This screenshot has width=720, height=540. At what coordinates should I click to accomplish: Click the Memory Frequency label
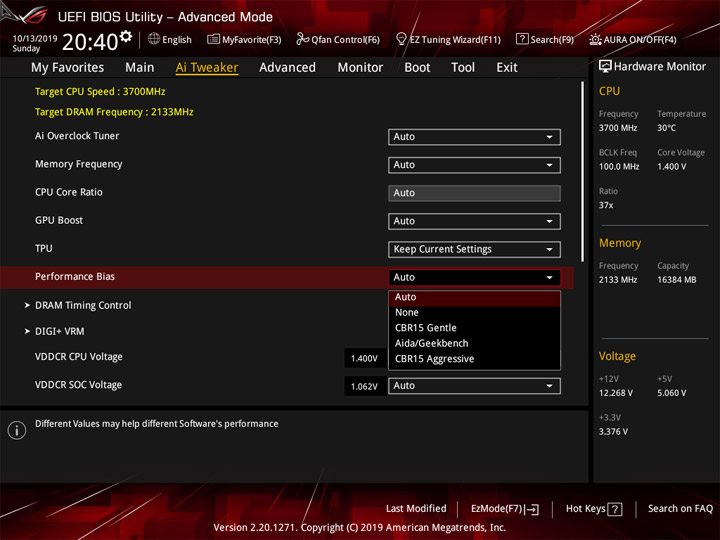[79, 164]
